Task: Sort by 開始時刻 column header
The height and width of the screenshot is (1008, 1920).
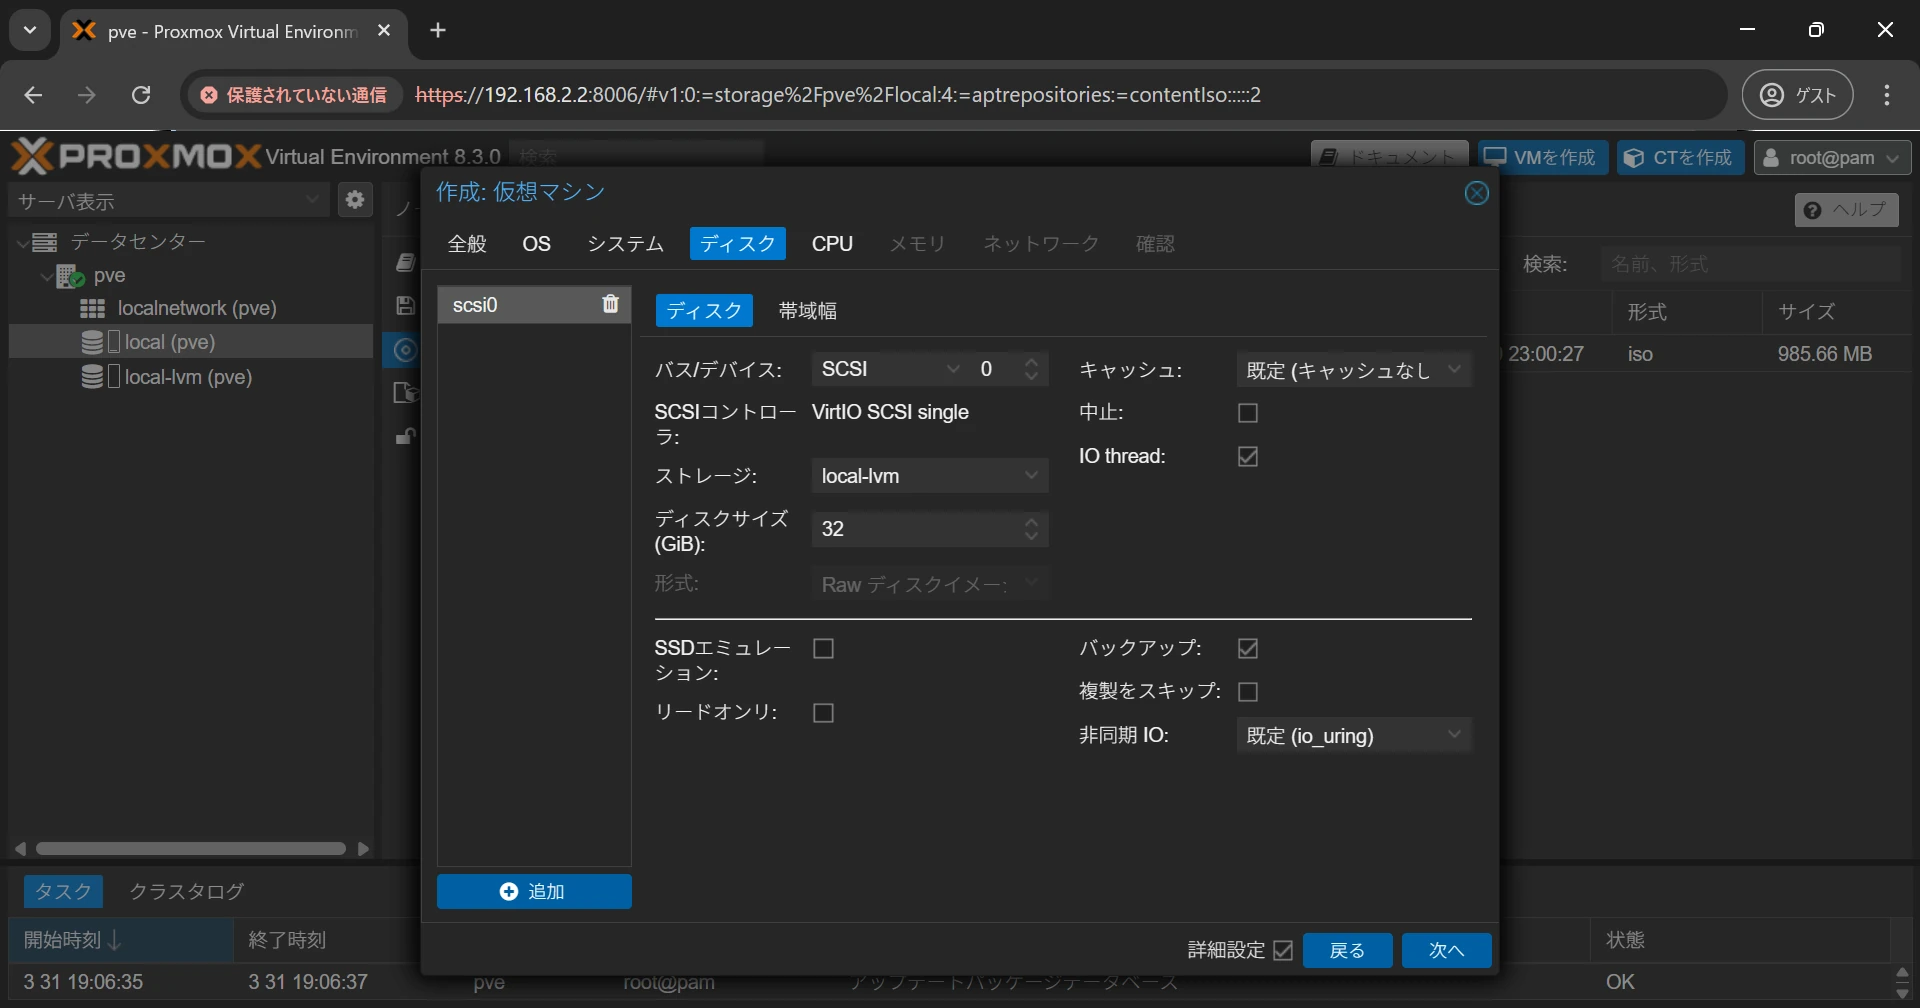Action: point(121,940)
